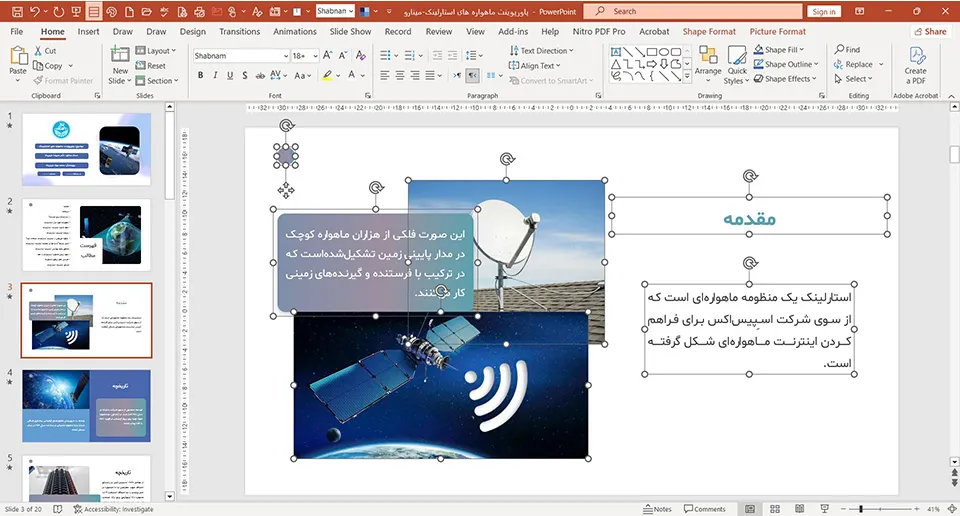Screen dimensions: 960x516
Task: Click the Cut command
Action: click(45, 51)
